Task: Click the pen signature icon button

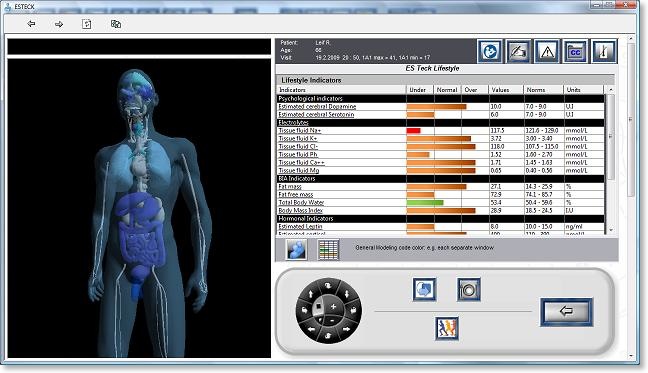Action: pyautogui.click(x=518, y=52)
